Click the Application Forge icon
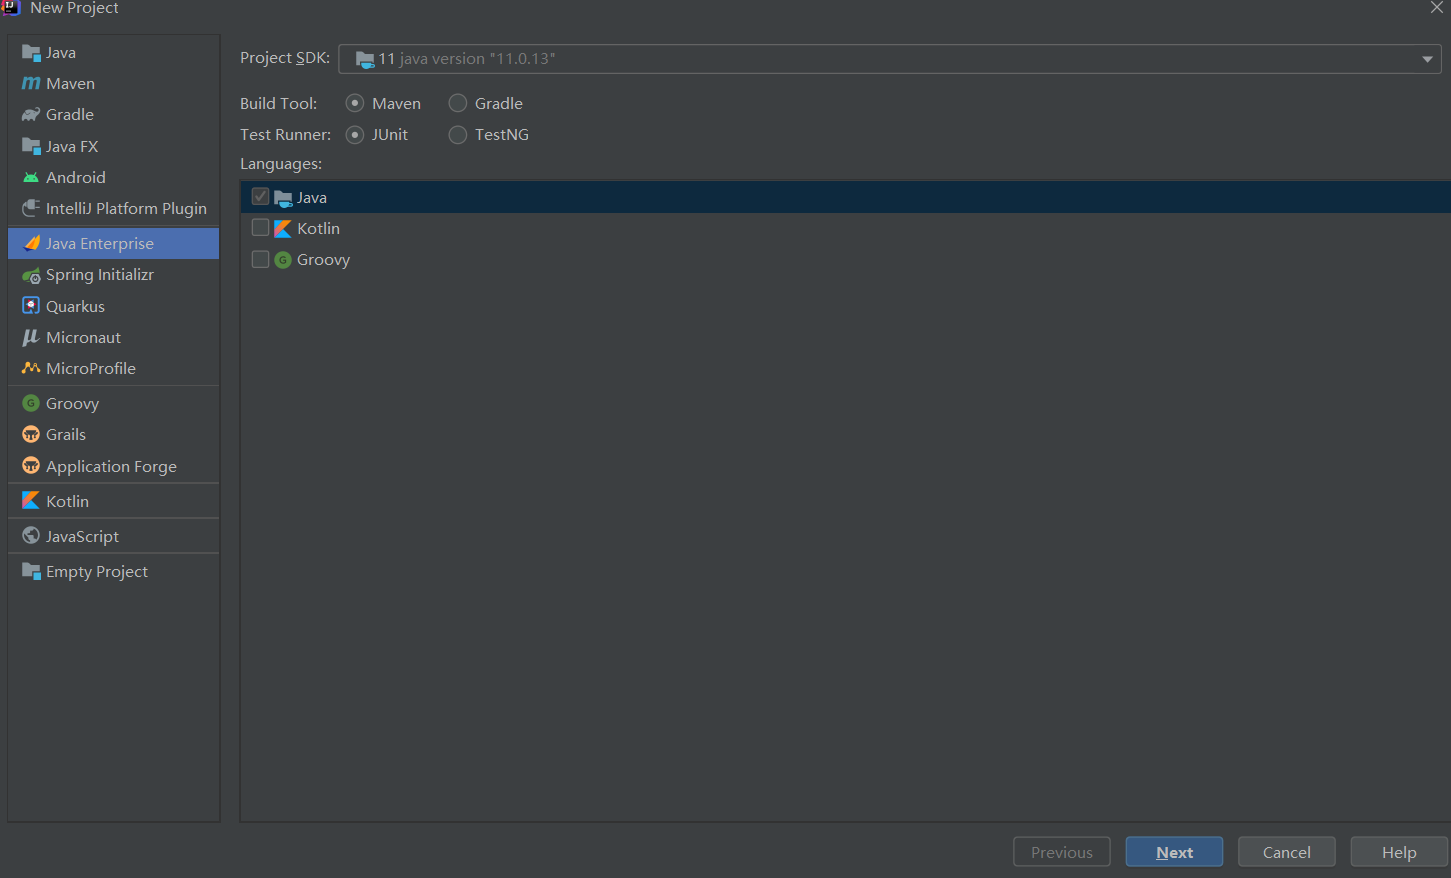 click(31, 466)
